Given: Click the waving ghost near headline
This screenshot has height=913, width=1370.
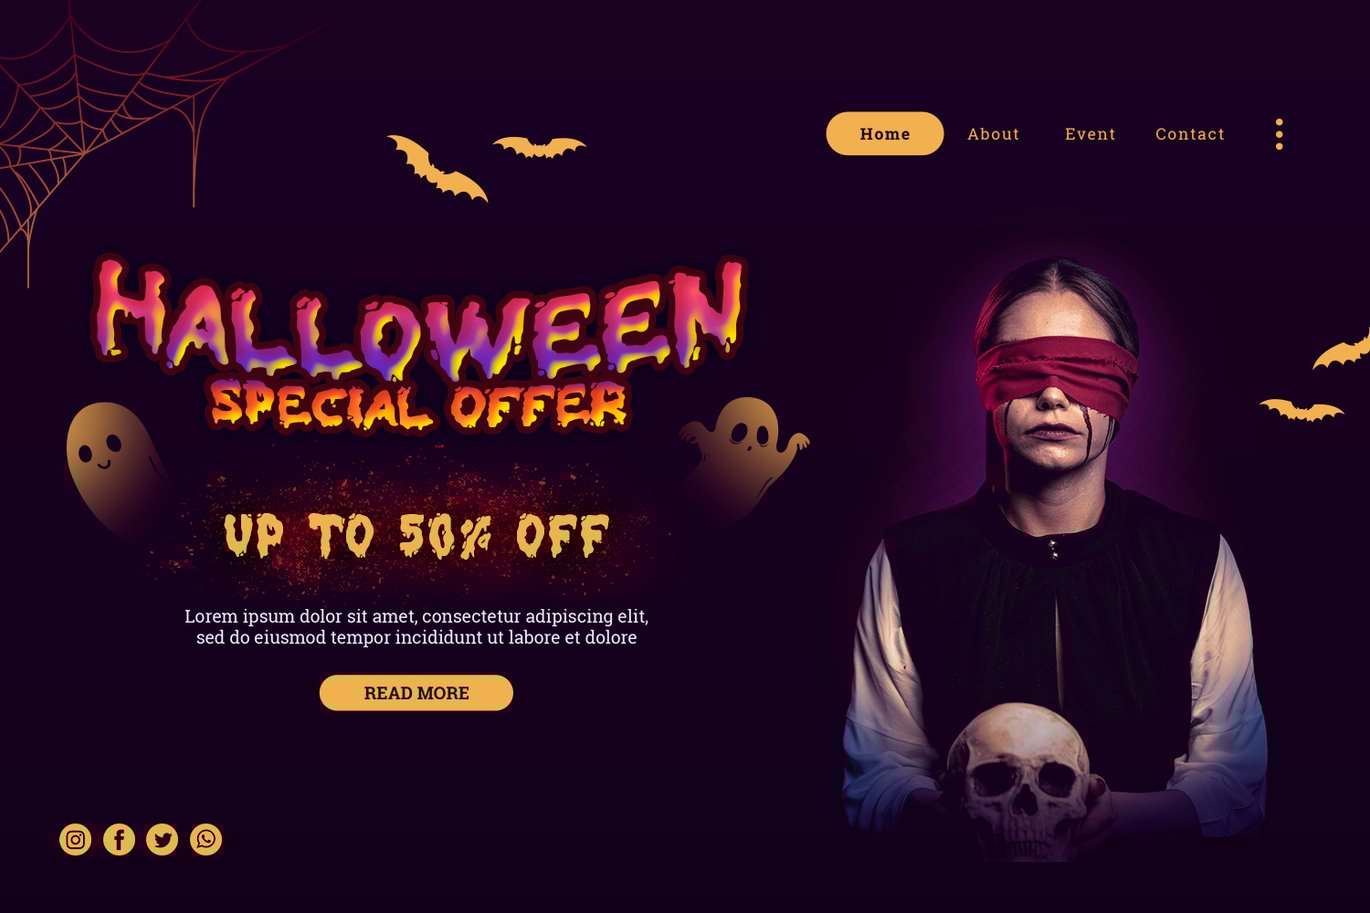Looking at the screenshot, I should pyautogui.click(x=742, y=455).
